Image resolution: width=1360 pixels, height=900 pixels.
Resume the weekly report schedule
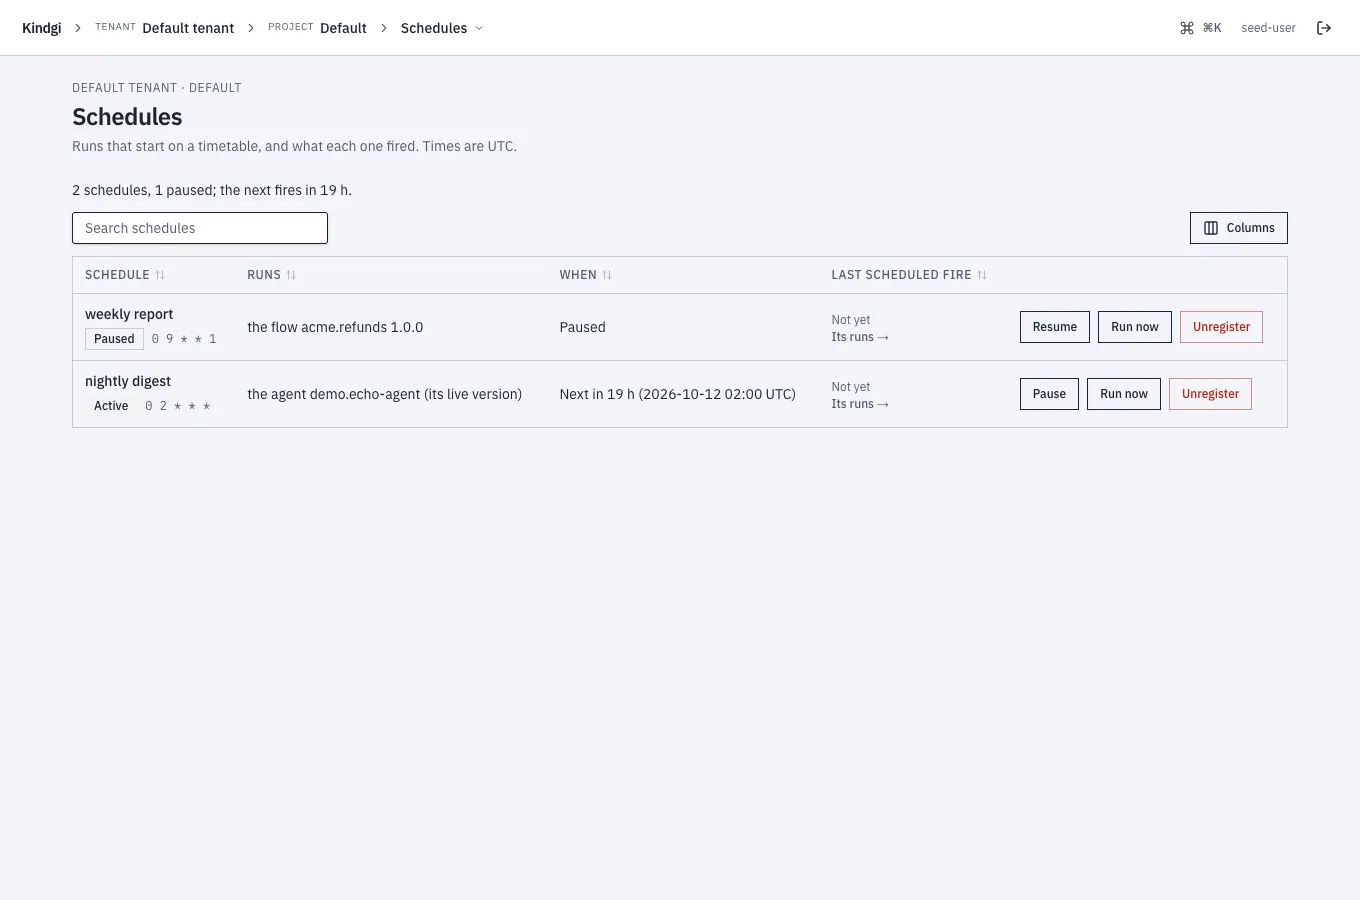(1055, 327)
